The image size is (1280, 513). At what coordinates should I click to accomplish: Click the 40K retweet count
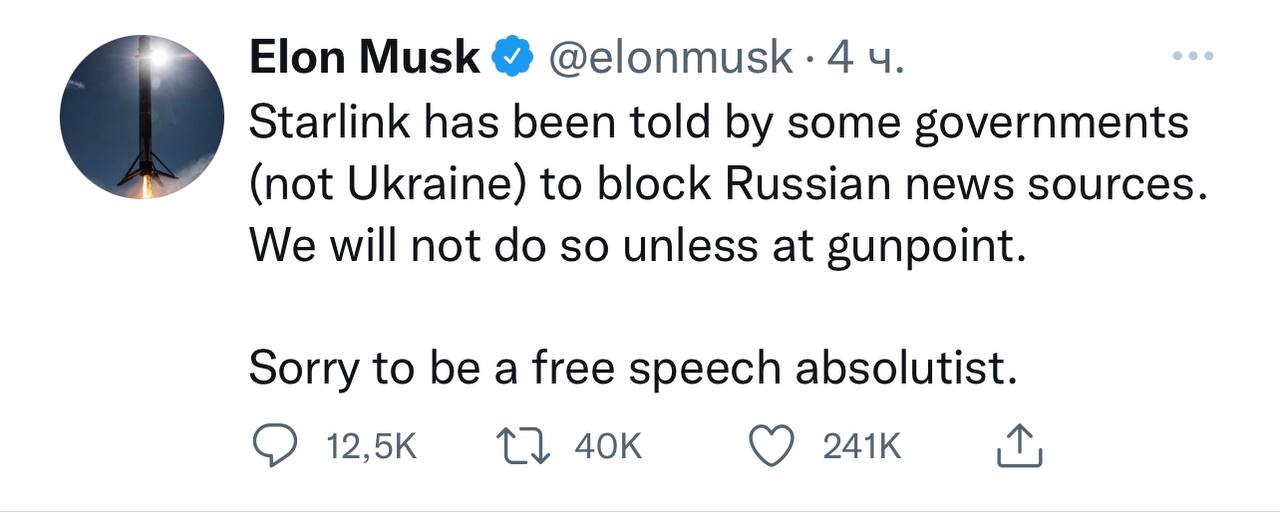tap(607, 448)
